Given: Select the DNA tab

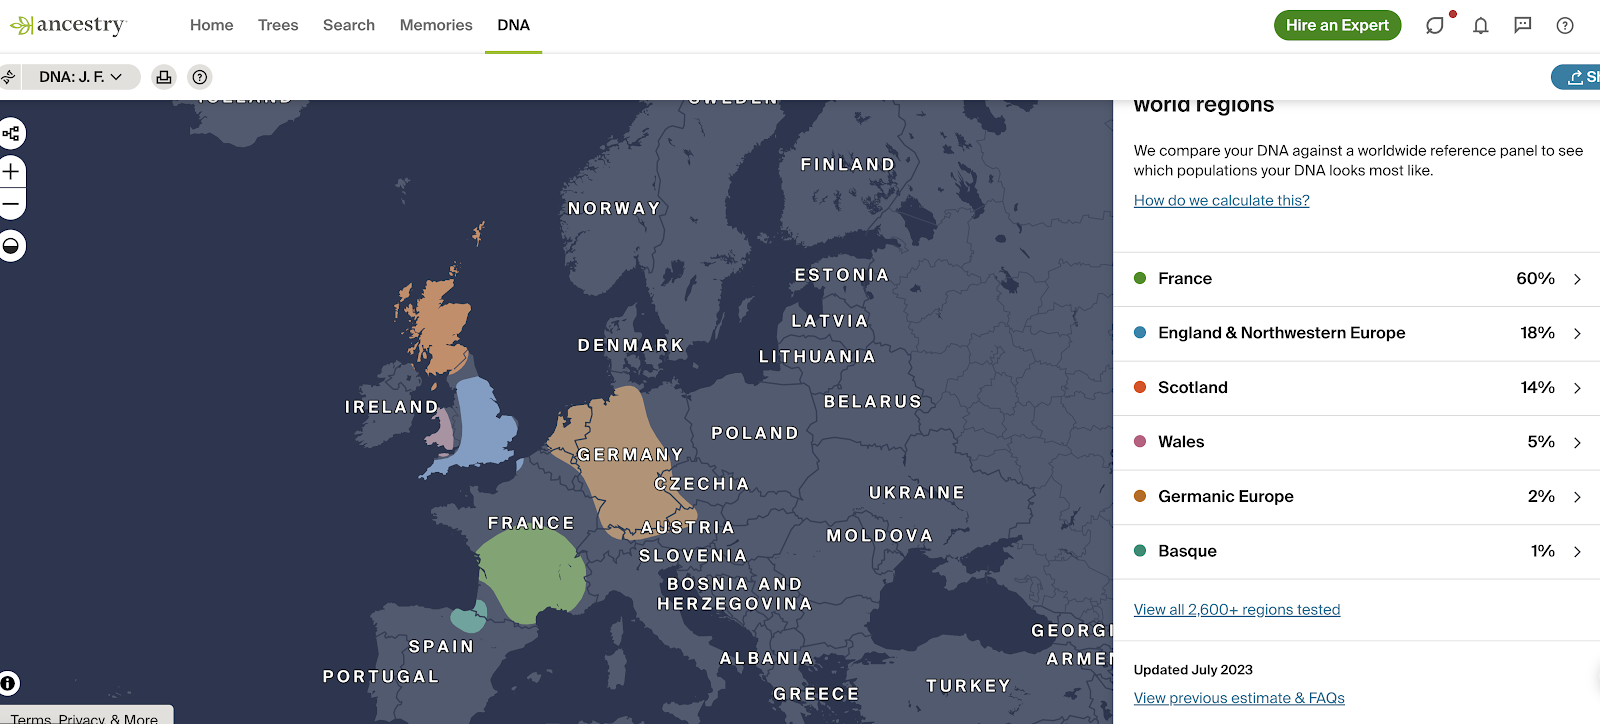Looking at the screenshot, I should click(514, 25).
